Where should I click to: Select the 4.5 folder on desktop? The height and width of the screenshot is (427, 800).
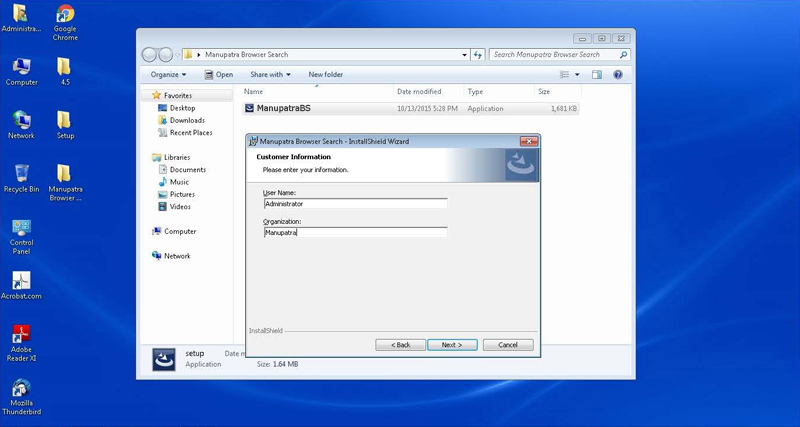click(x=64, y=71)
